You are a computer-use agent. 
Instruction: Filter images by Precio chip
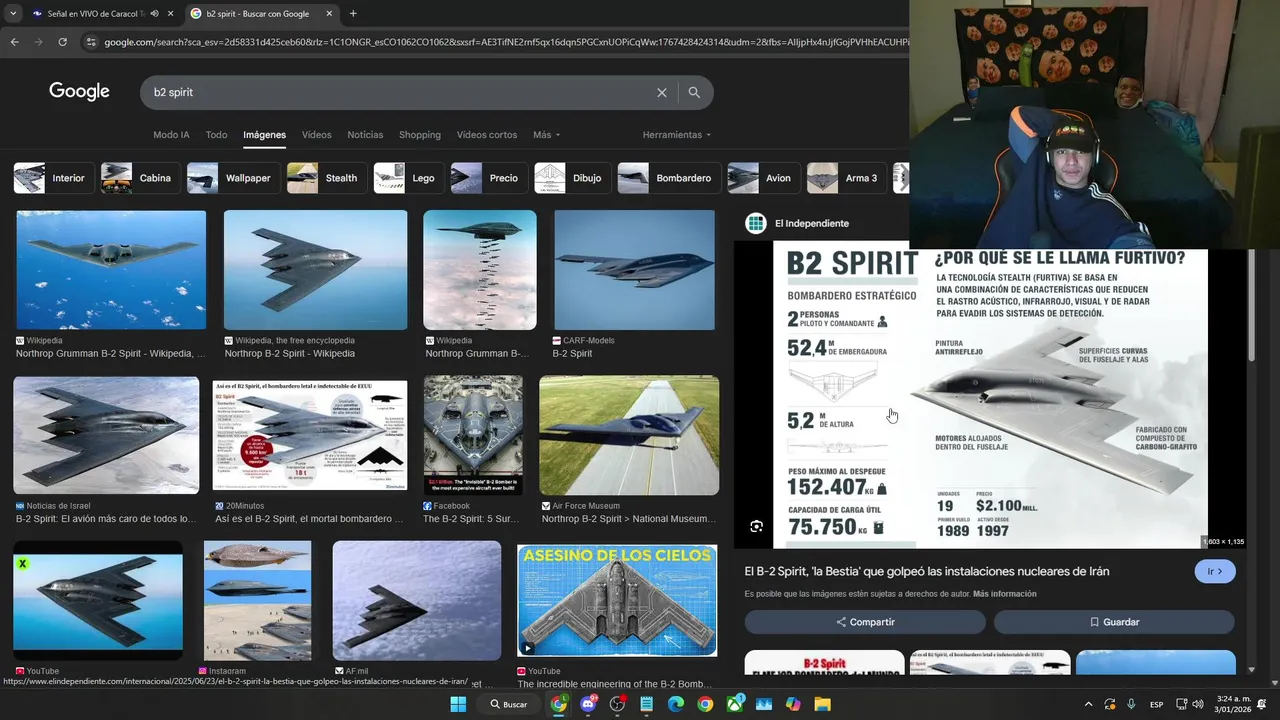pos(489,178)
